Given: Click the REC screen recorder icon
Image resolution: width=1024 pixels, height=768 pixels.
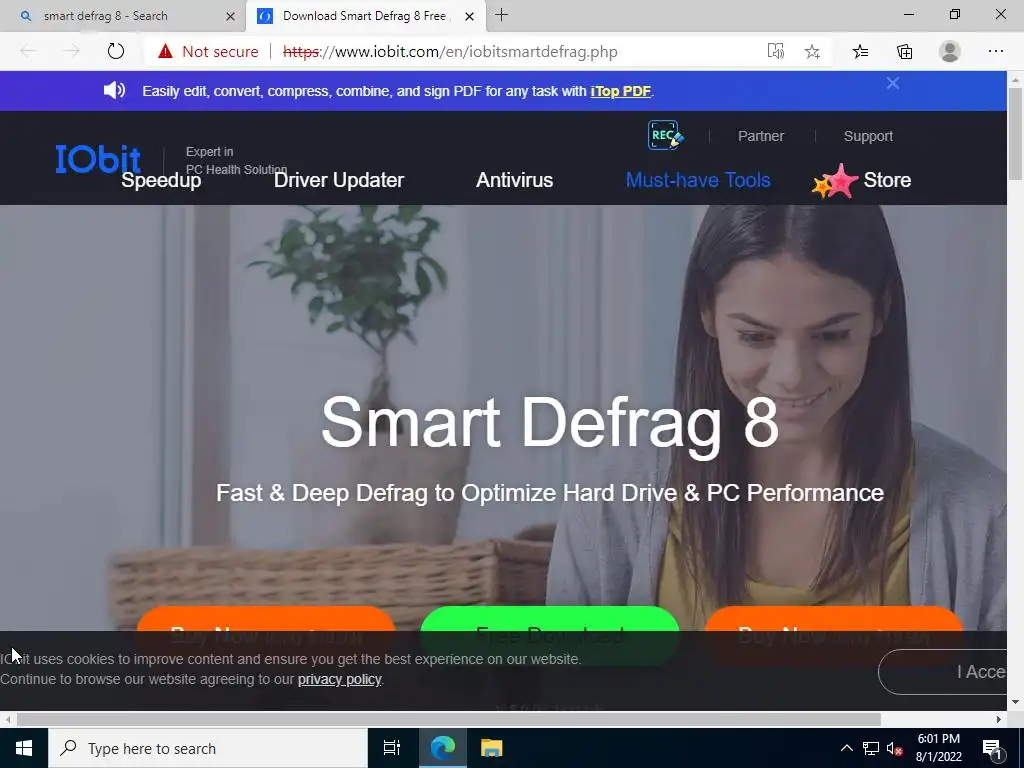Looking at the screenshot, I should [x=665, y=135].
